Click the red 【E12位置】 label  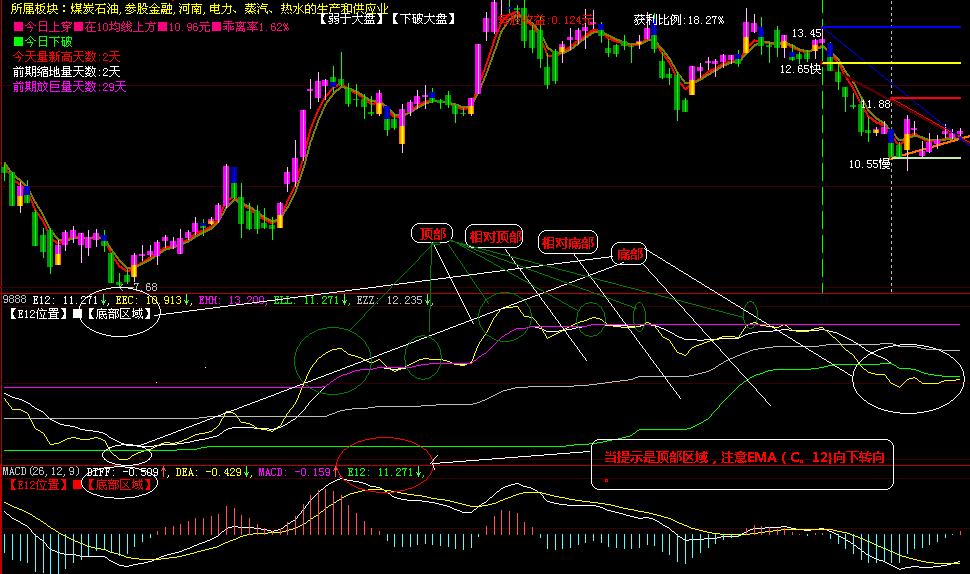click(x=38, y=484)
